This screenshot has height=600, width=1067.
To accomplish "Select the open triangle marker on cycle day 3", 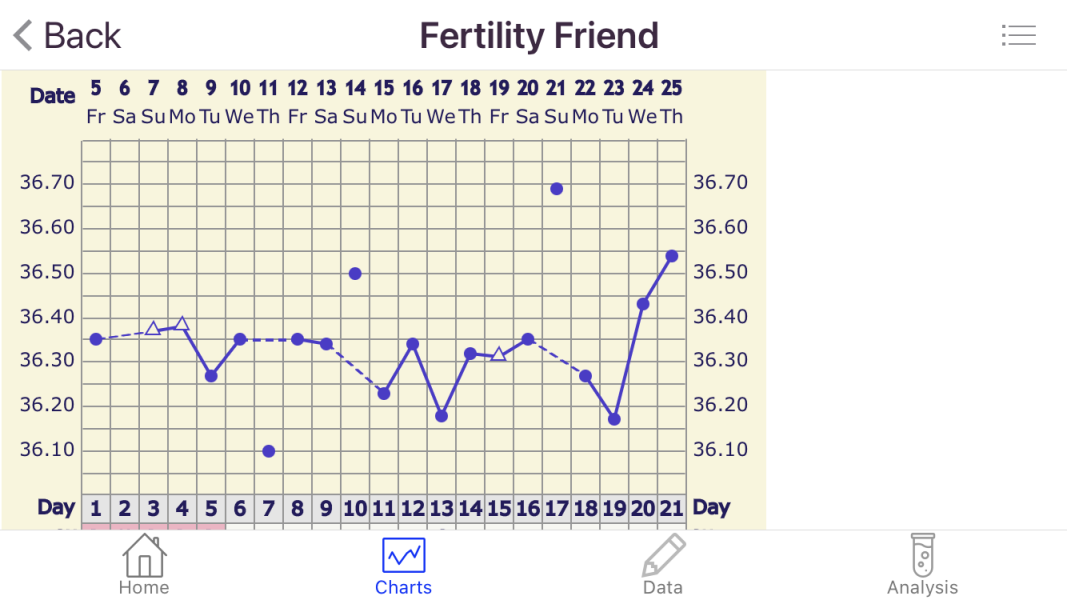I will (x=153, y=328).
